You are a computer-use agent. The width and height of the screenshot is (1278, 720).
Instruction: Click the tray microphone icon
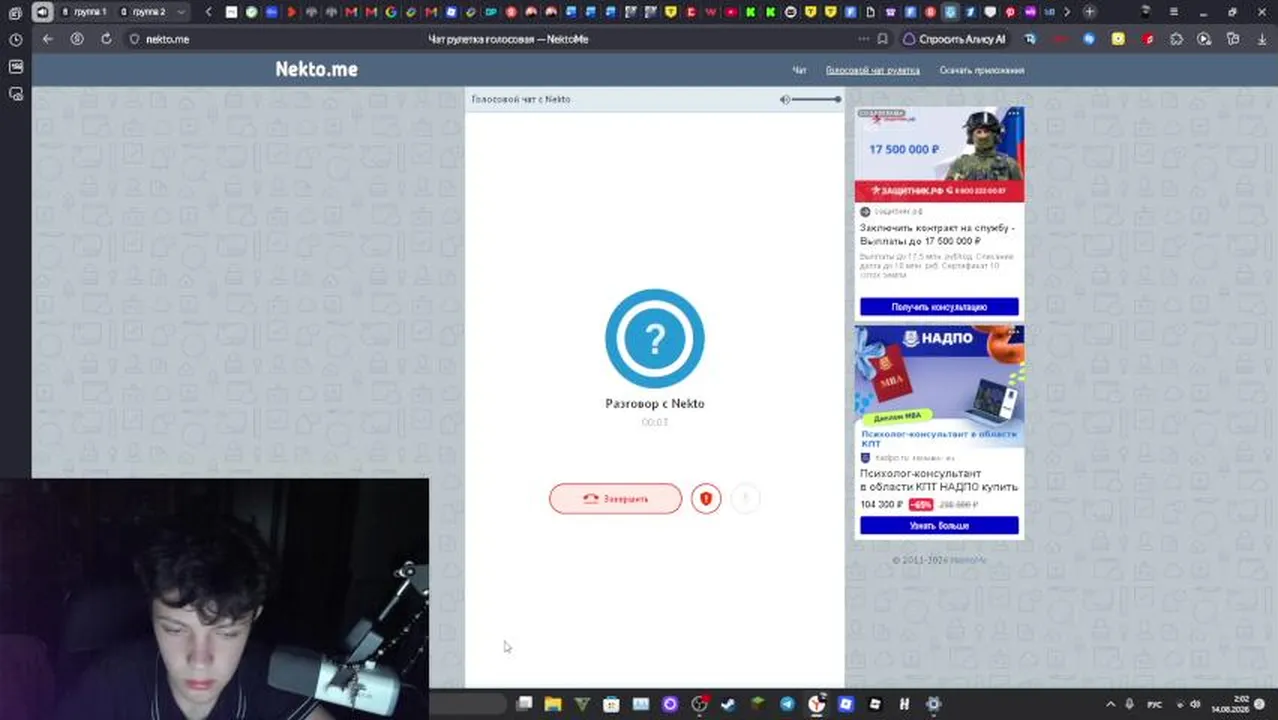pyautogui.click(x=1130, y=704)
